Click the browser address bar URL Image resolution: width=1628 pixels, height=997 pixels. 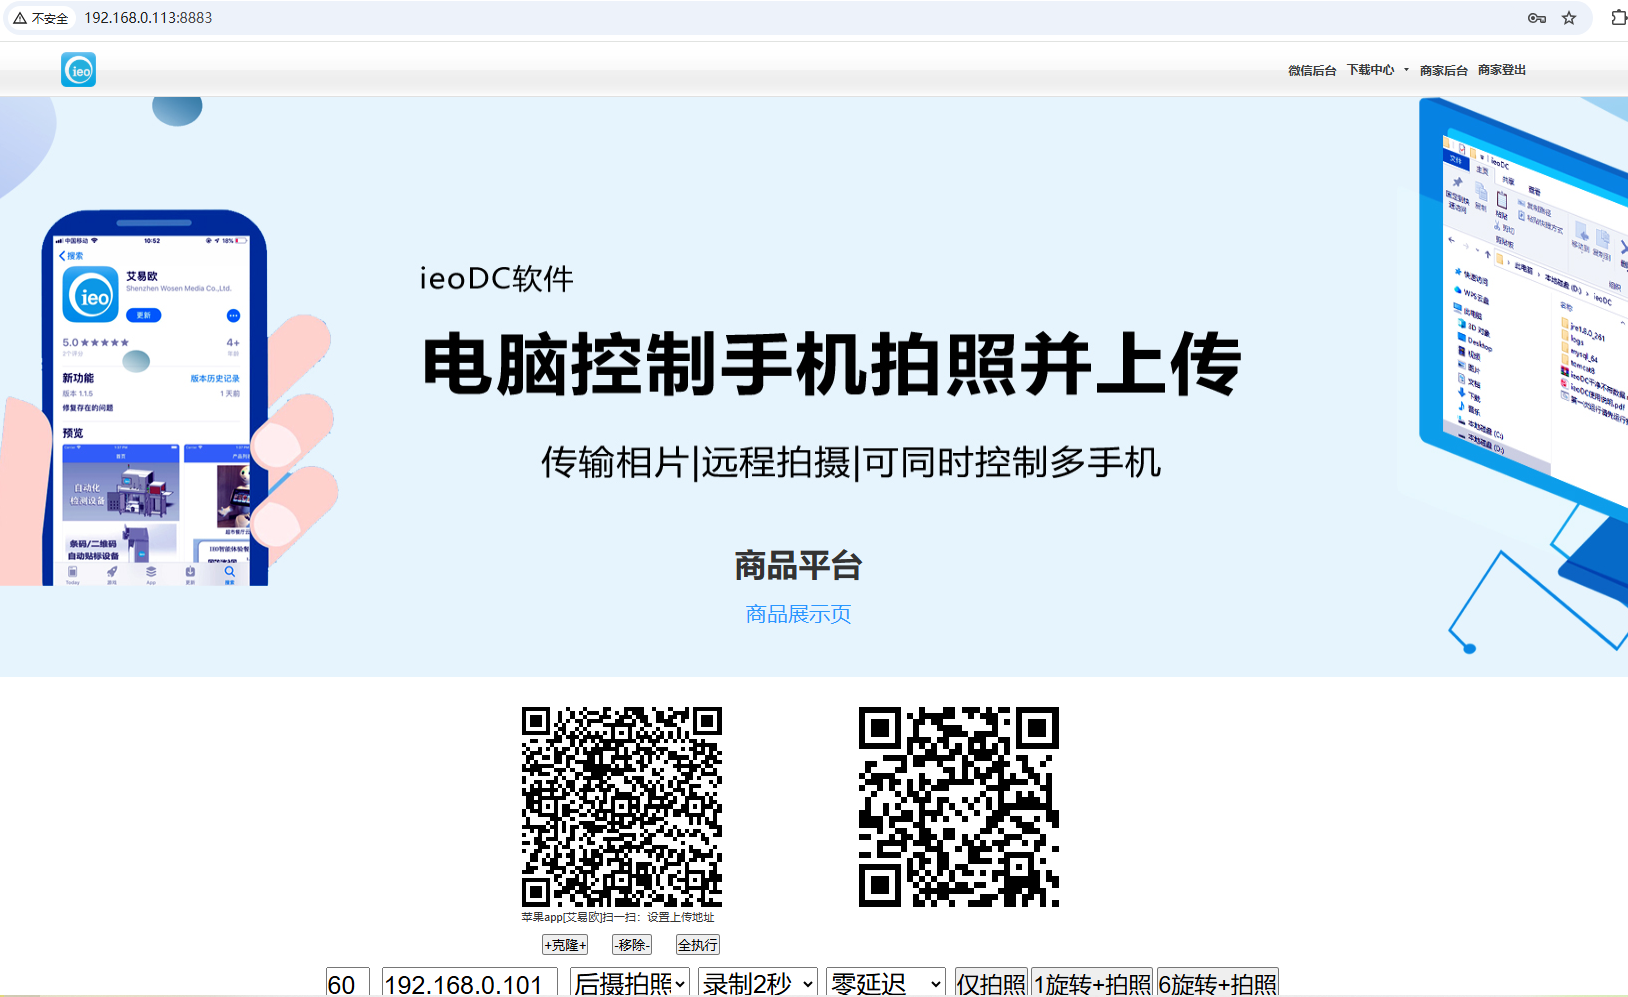(x=148, y=18)
